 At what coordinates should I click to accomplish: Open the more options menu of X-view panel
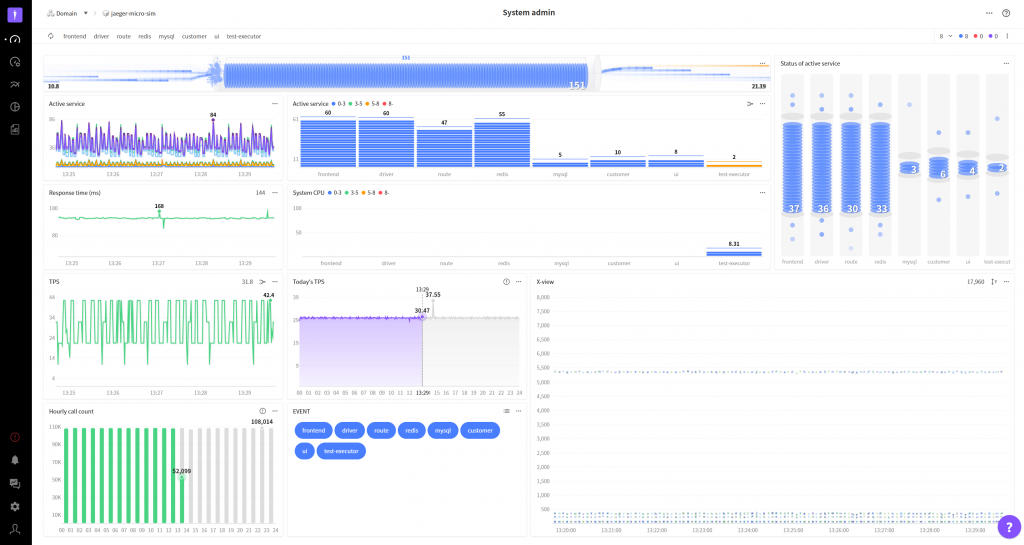point(1006,282)
